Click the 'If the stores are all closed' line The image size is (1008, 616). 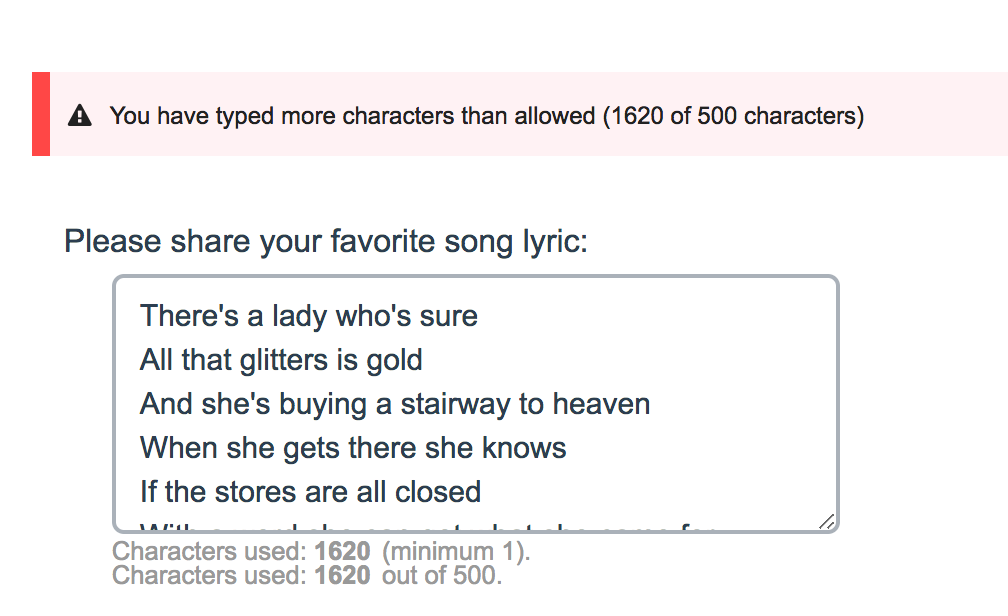click(310, 492)
